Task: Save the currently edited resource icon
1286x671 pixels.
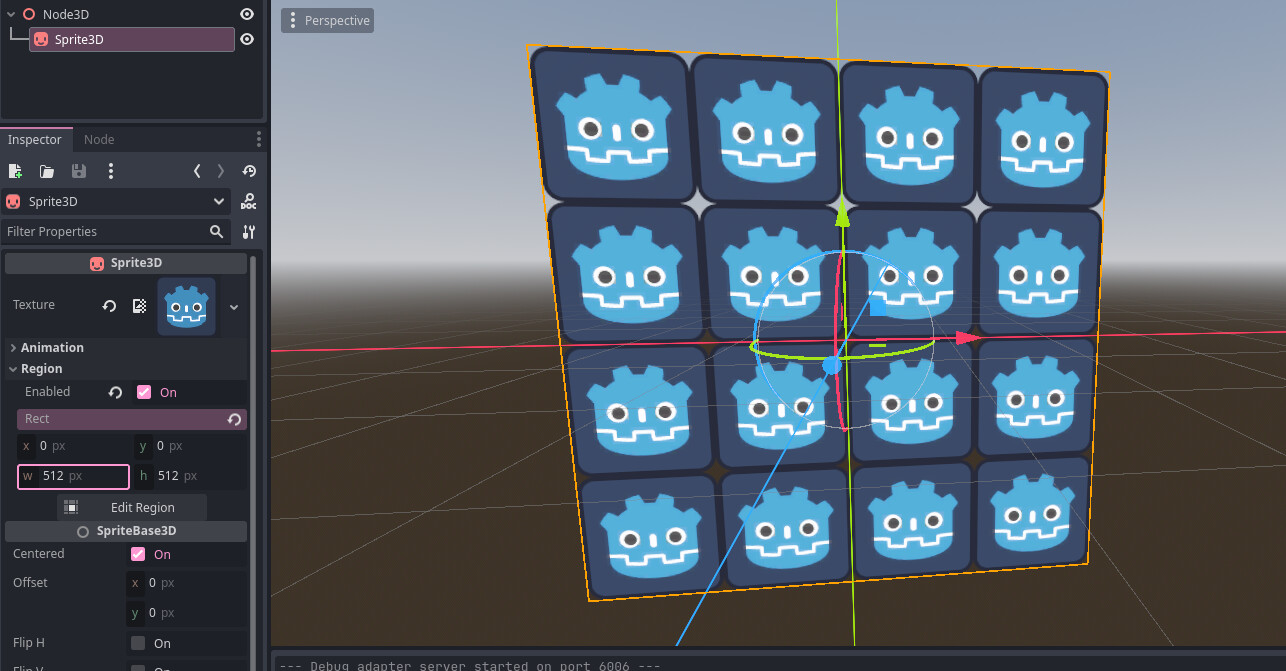Action: [x=79, y=171]
